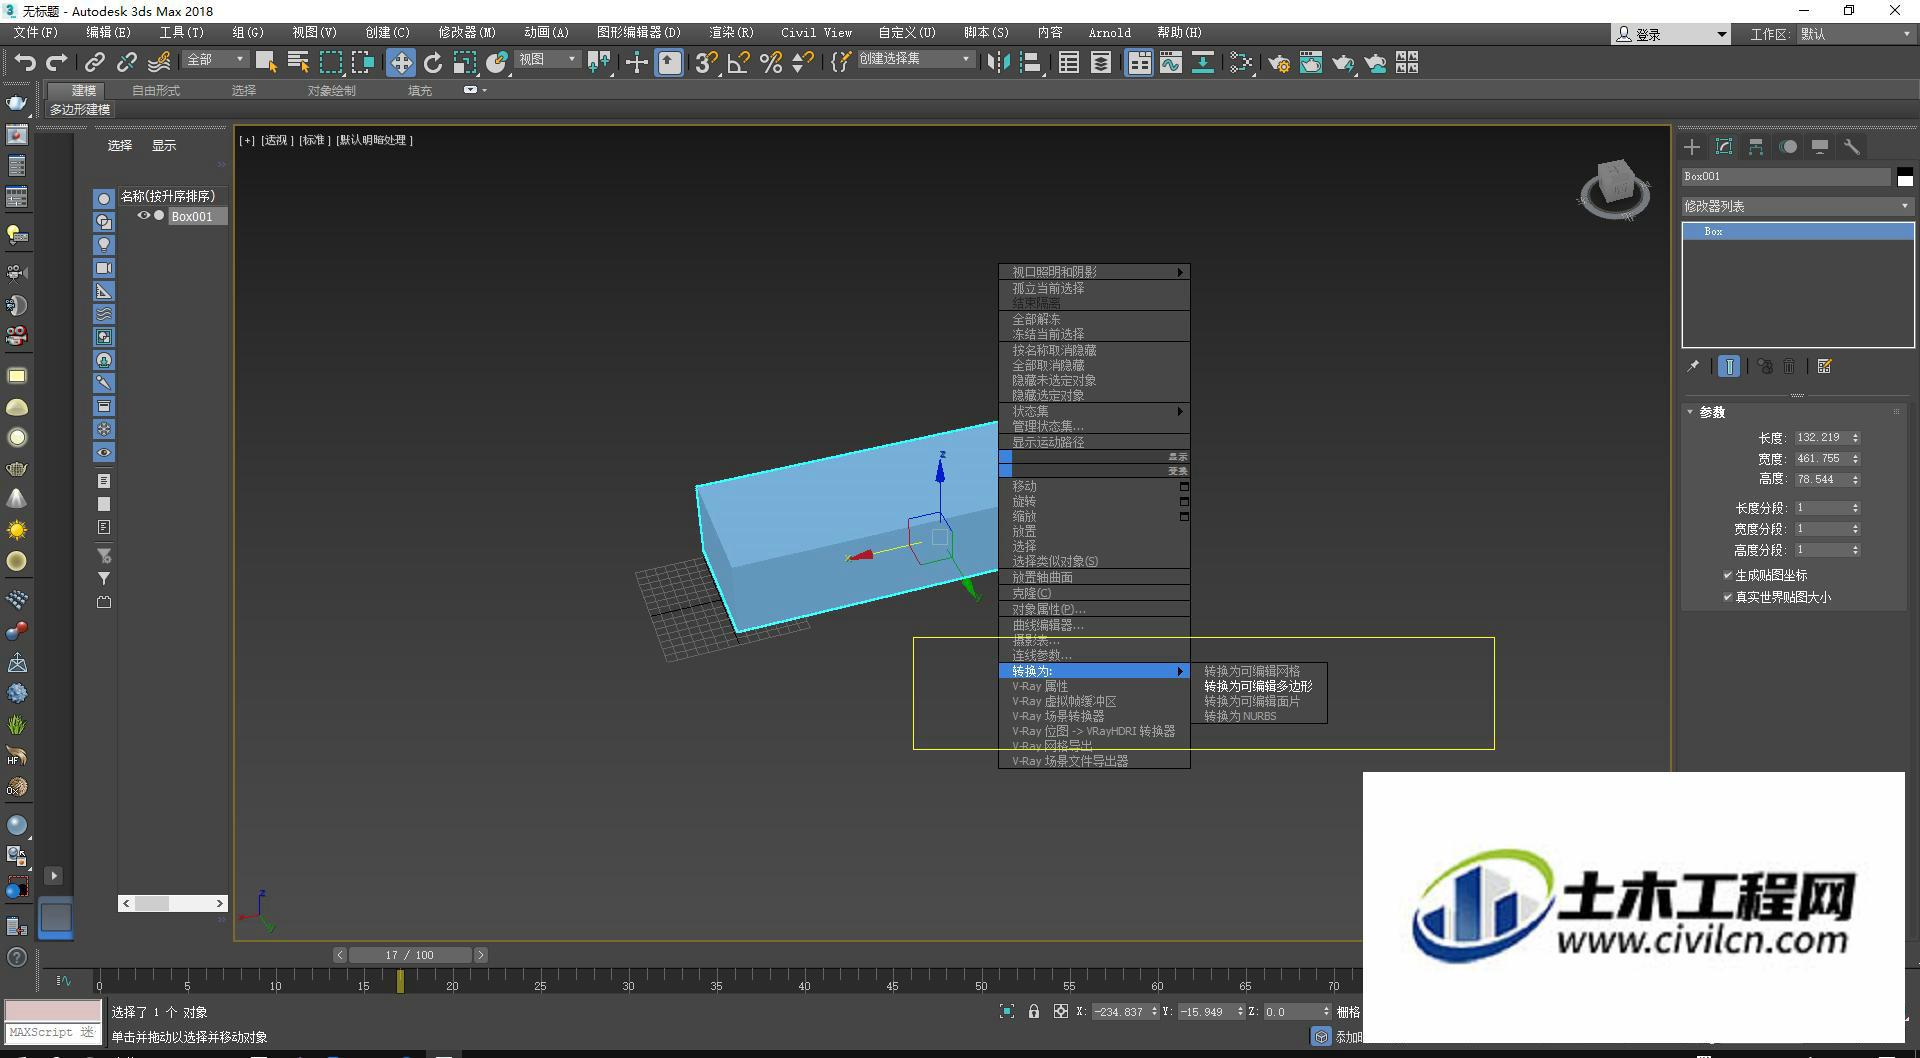The image size is (1920, 1058).
Task: Toggle display geometry filter in explorer
Action: (x=104, y=199)
